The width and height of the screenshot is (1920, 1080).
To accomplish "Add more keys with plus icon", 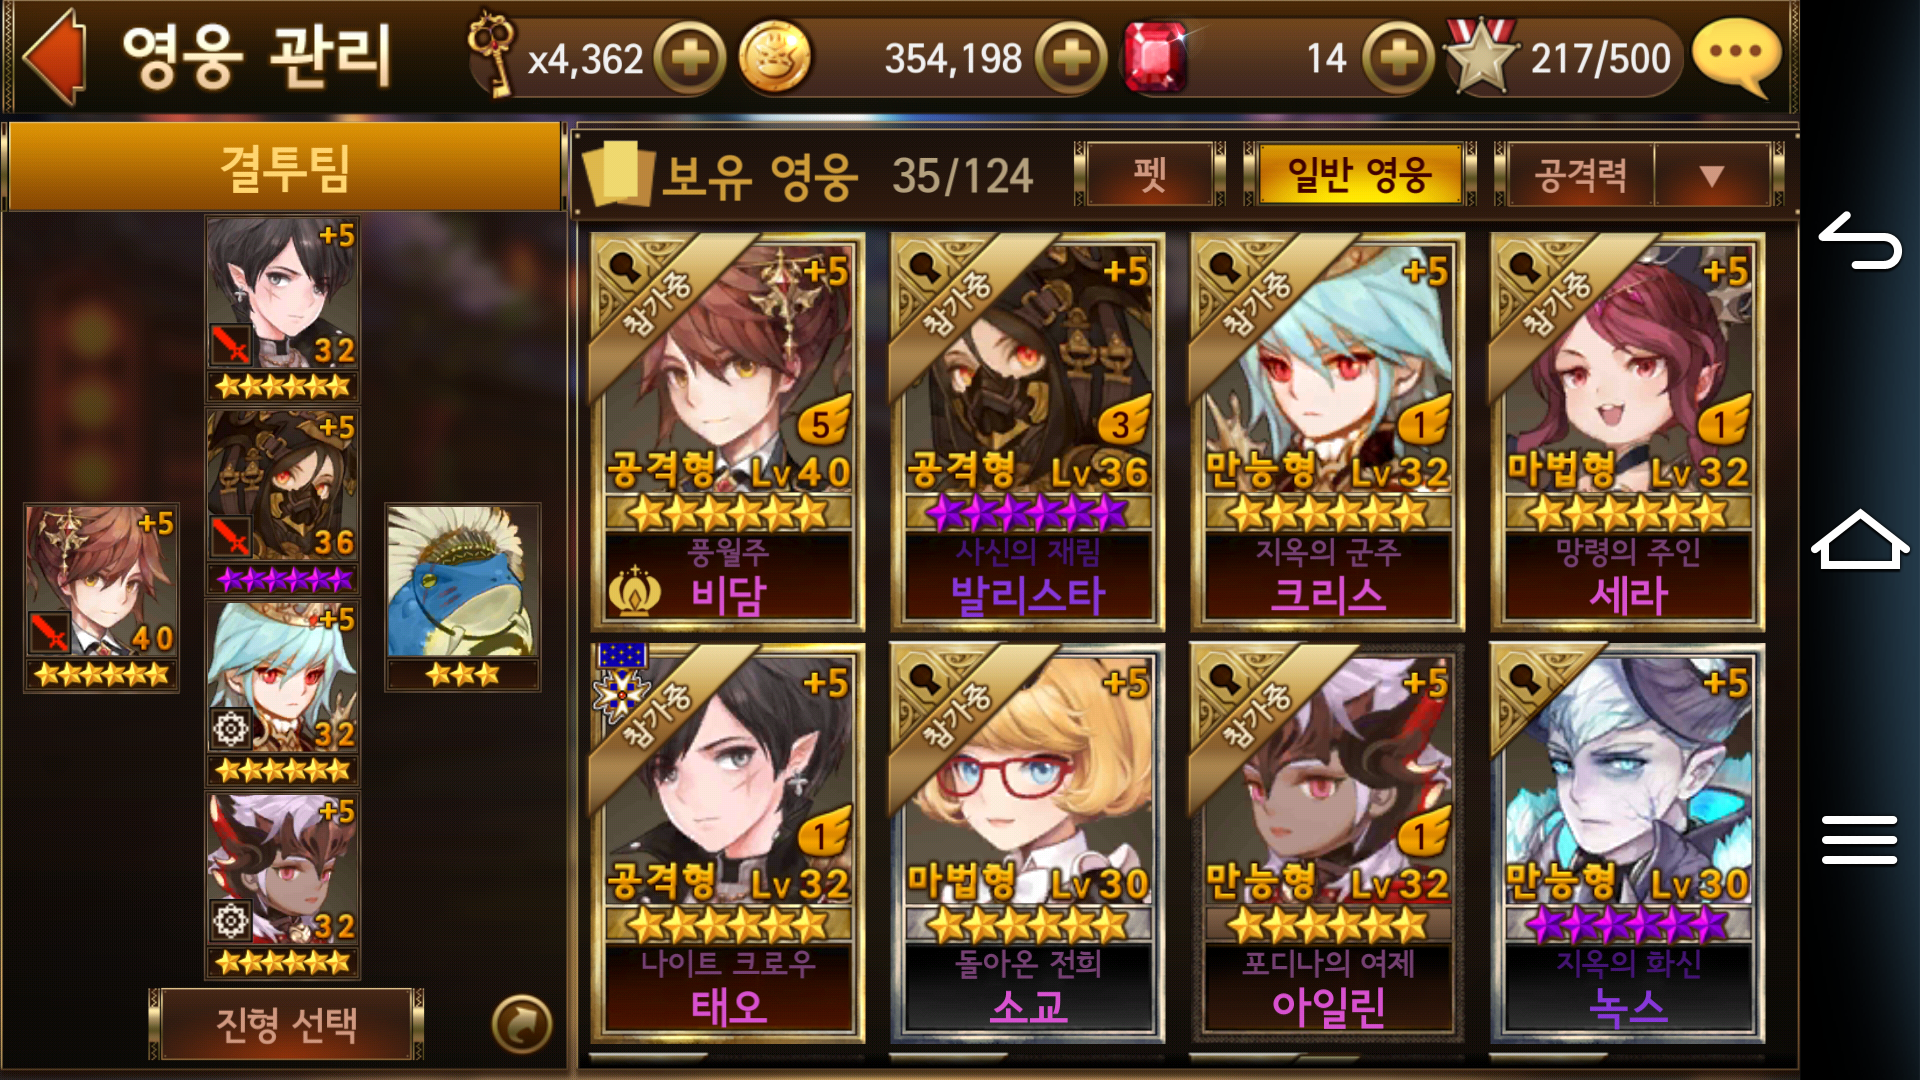I will click(x=690, y=59).
